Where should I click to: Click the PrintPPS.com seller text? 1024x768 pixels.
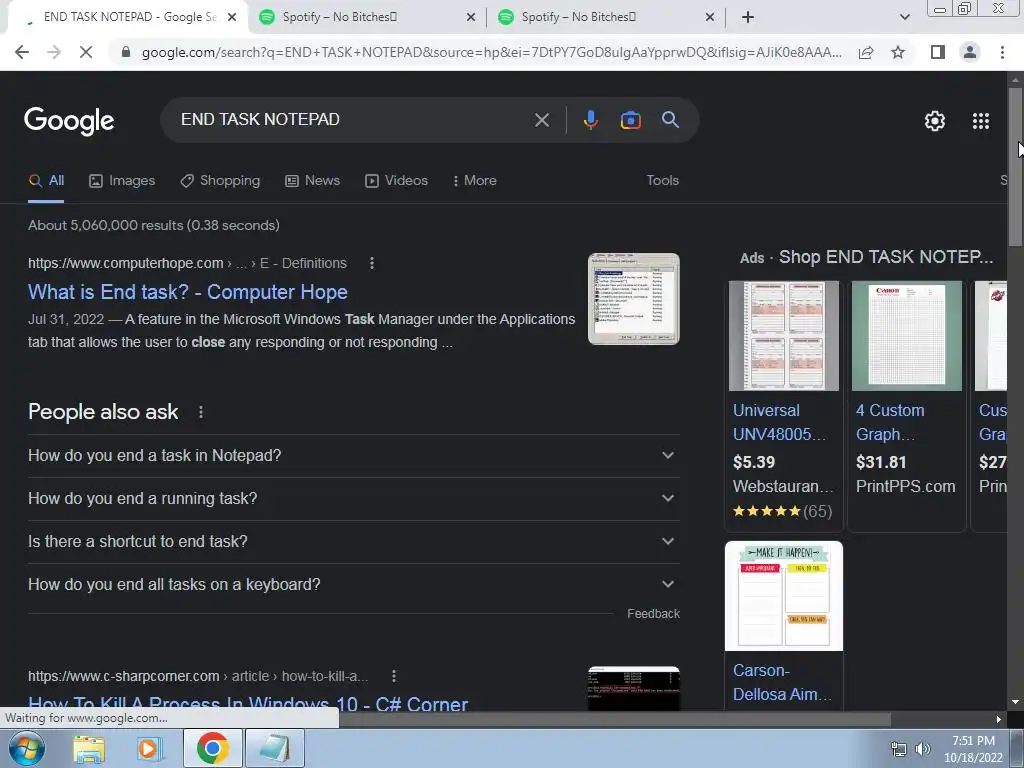(x=905, y=487)
